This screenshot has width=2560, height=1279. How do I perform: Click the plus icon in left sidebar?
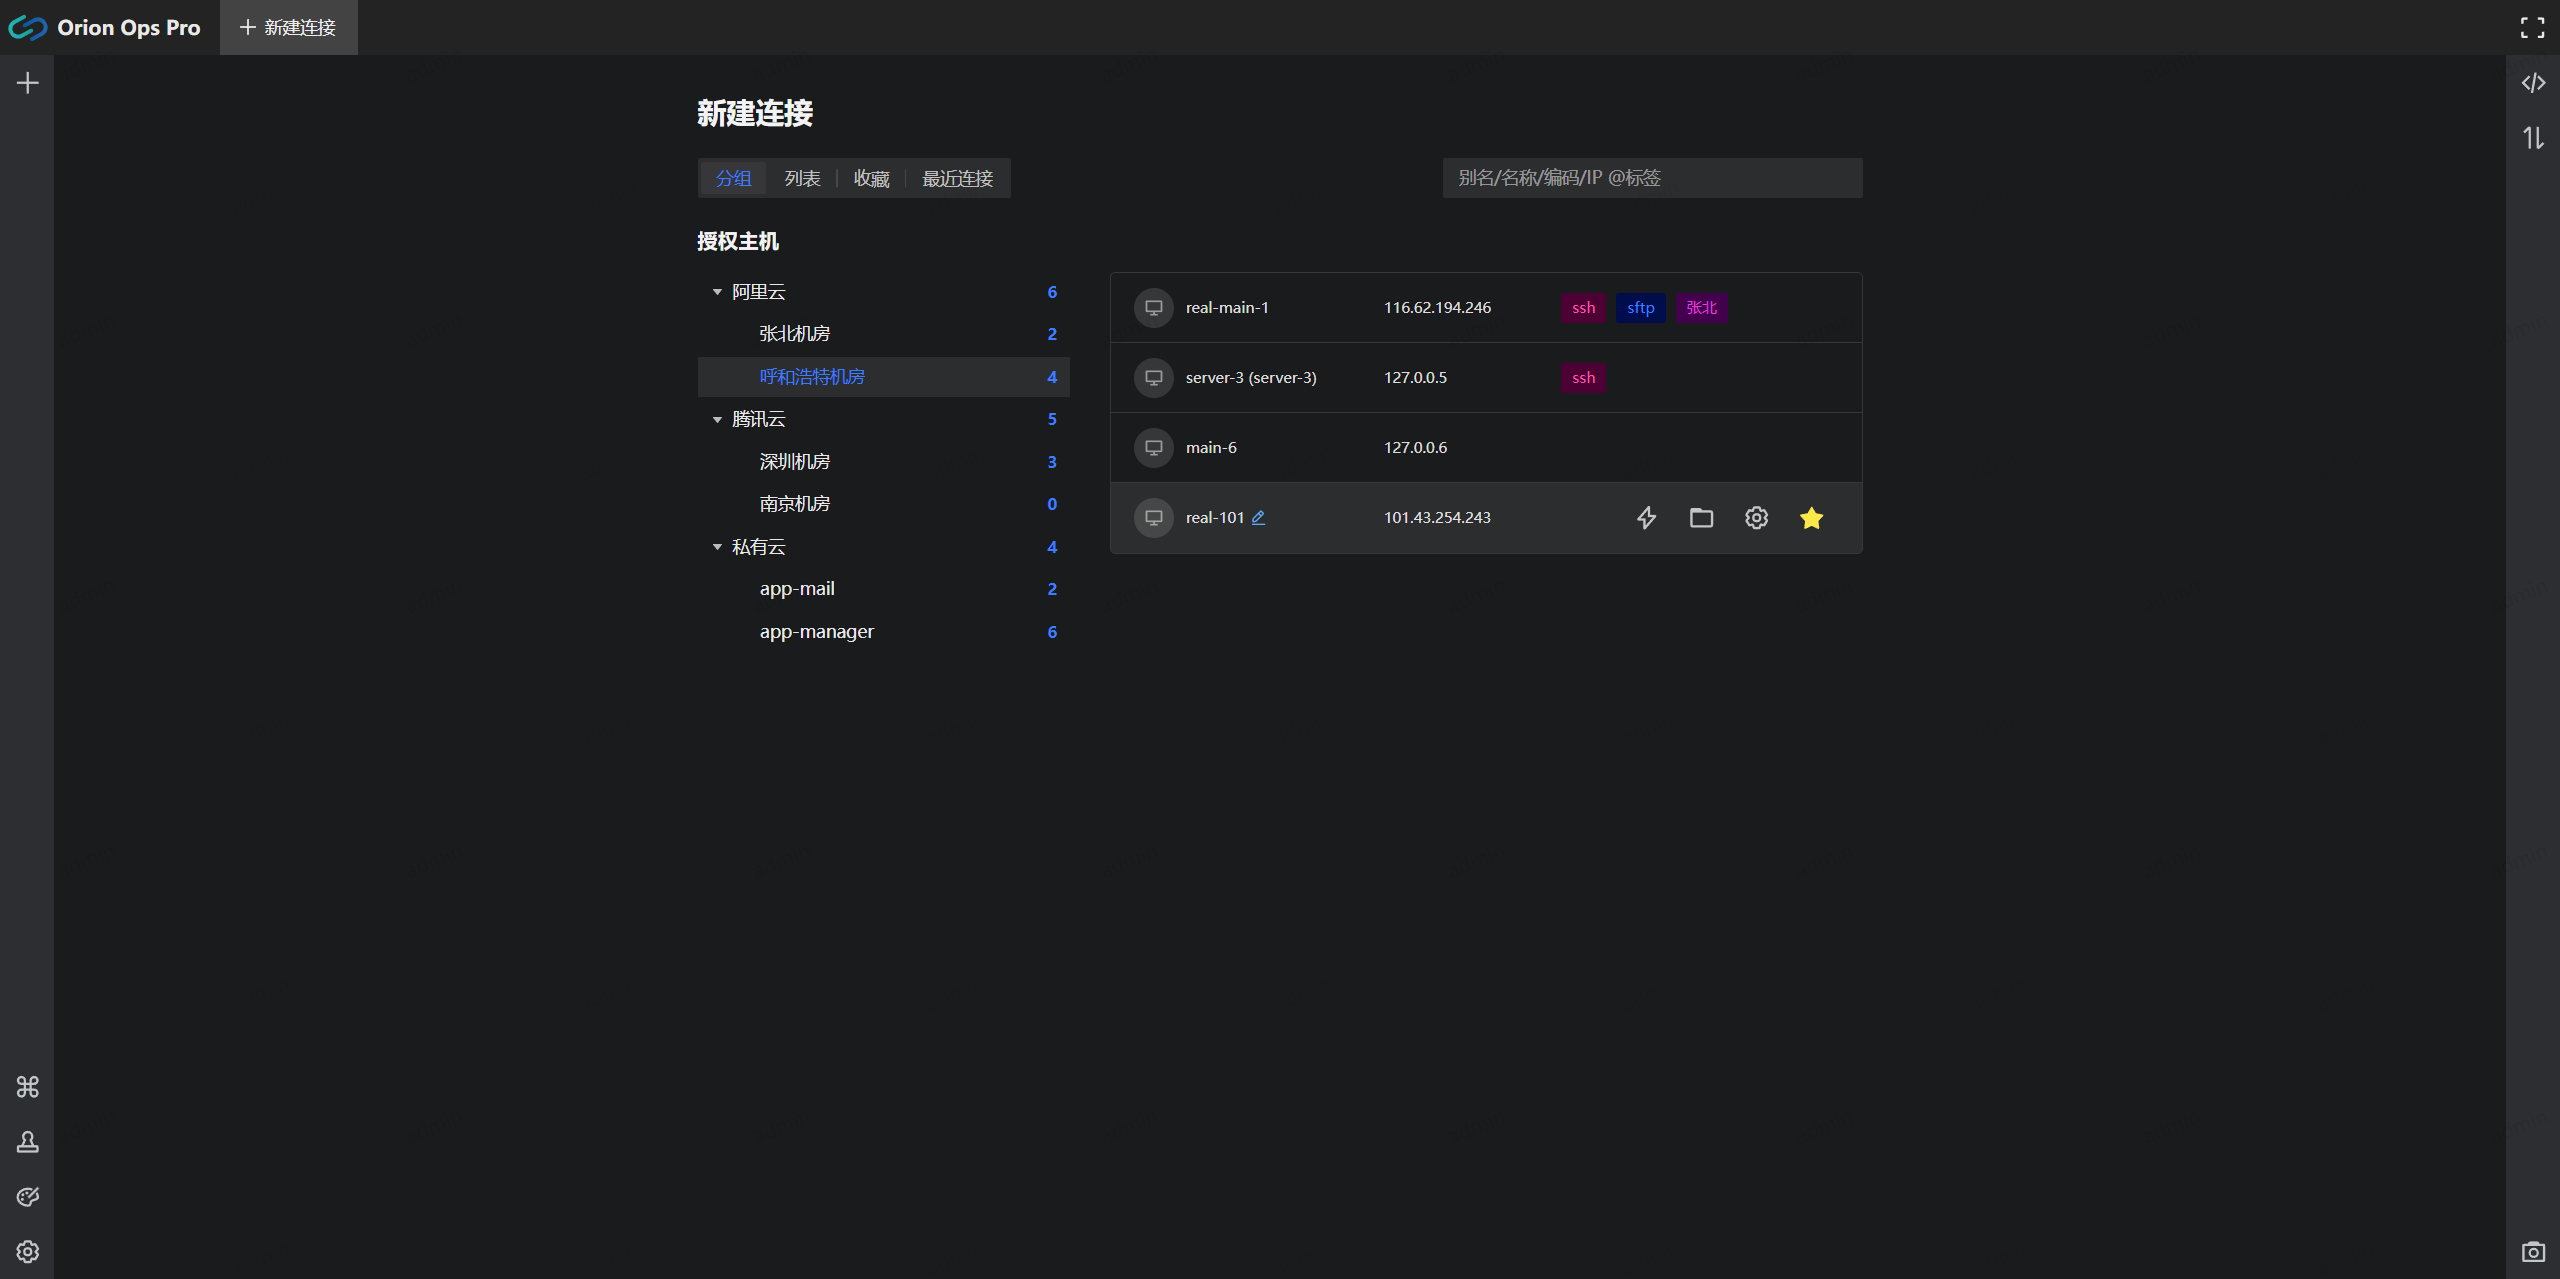pos(27,83)
